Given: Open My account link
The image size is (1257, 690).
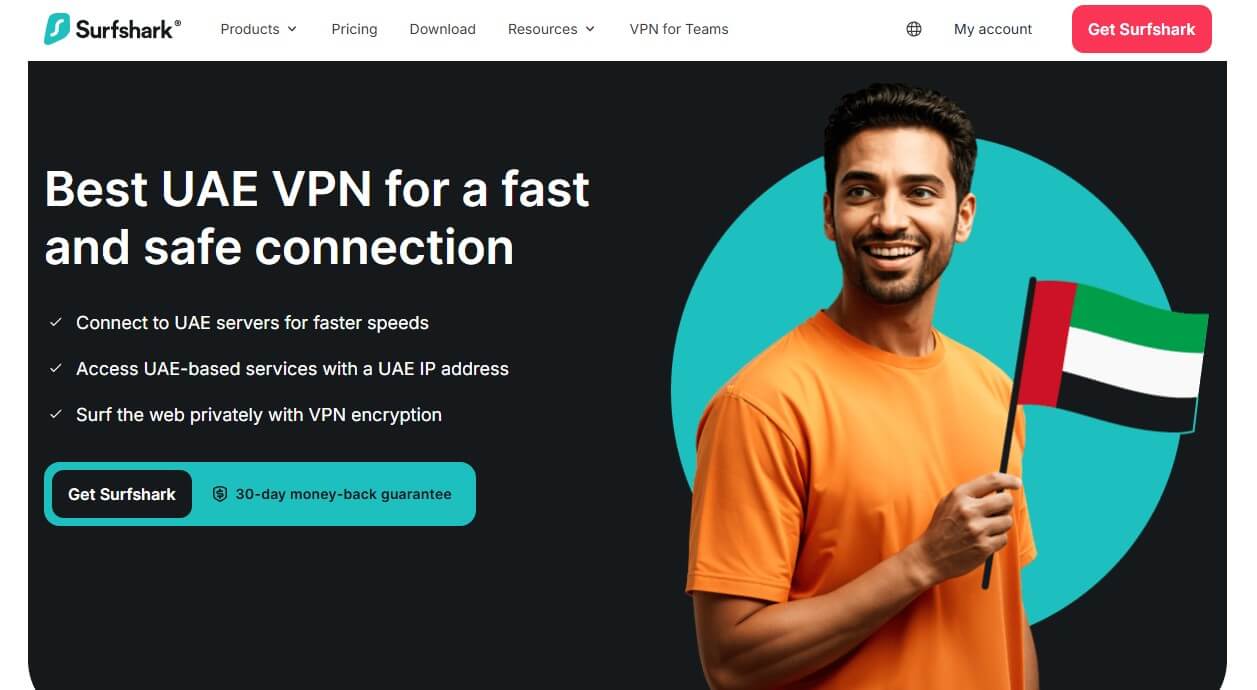Looking at the screenshot, I should 993,29.
